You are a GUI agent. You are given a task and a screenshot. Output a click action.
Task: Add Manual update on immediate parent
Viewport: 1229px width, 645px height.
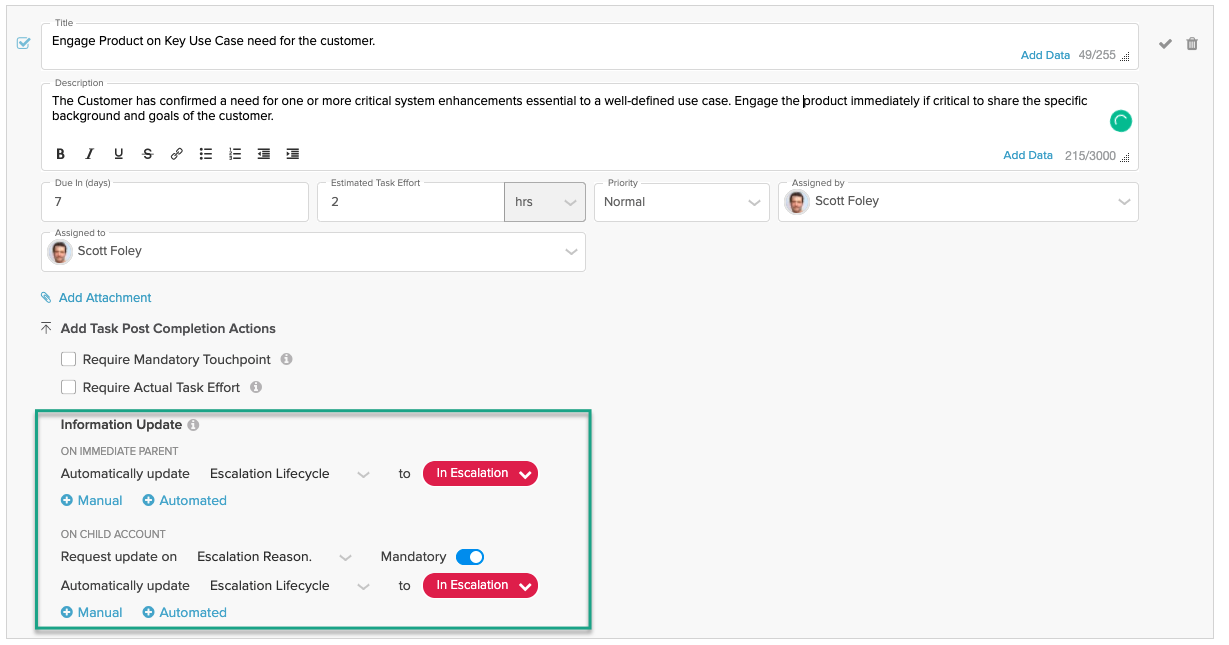pos(92,501)
